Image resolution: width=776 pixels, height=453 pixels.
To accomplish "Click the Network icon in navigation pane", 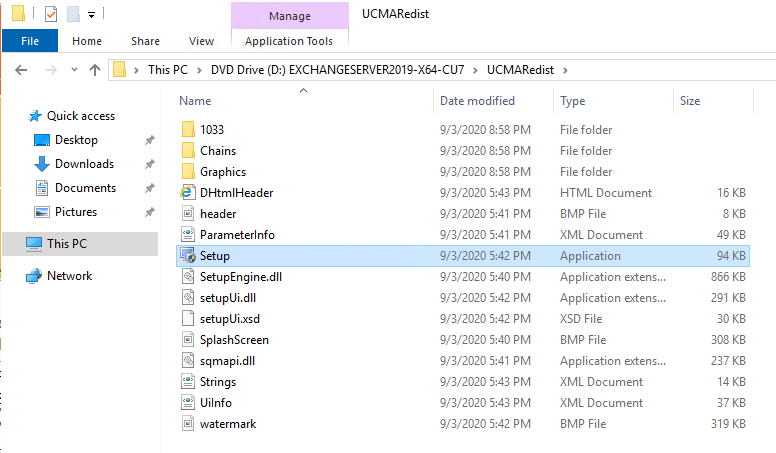I will 34,276.
